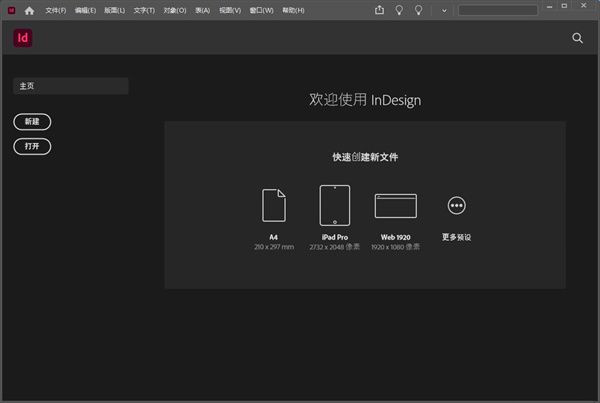Viewport: 600px width, 403px height.
Task: Click the 打开 button
Action: click(32, 146)
